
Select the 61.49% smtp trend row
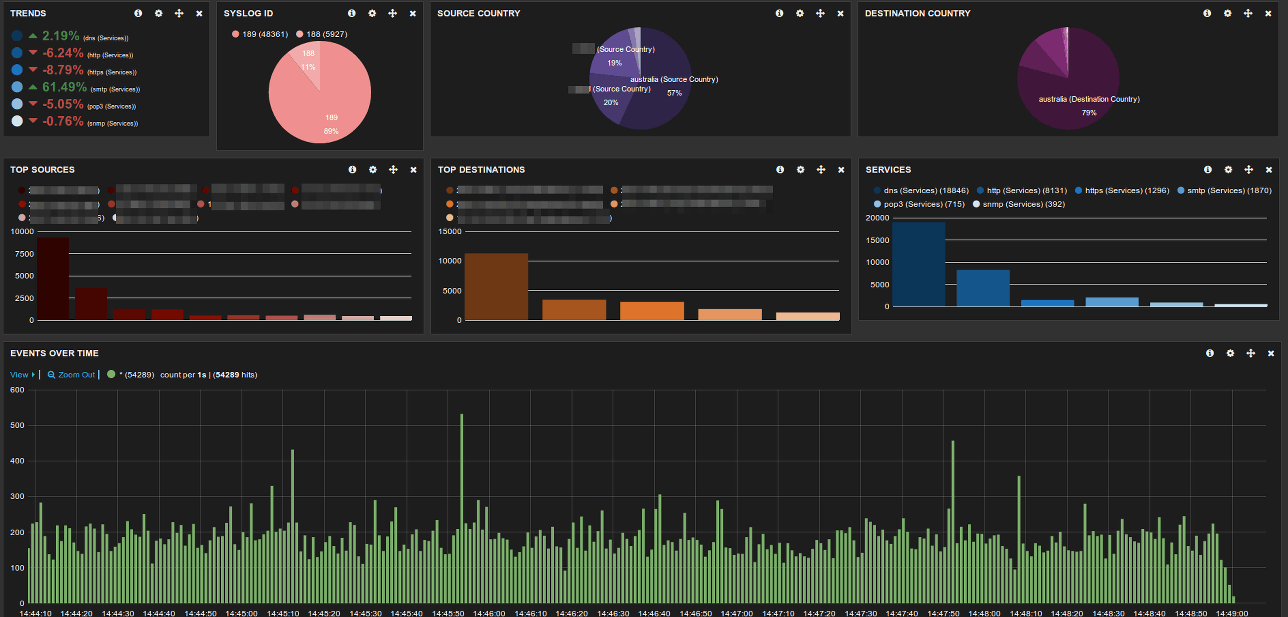point(77,87)
